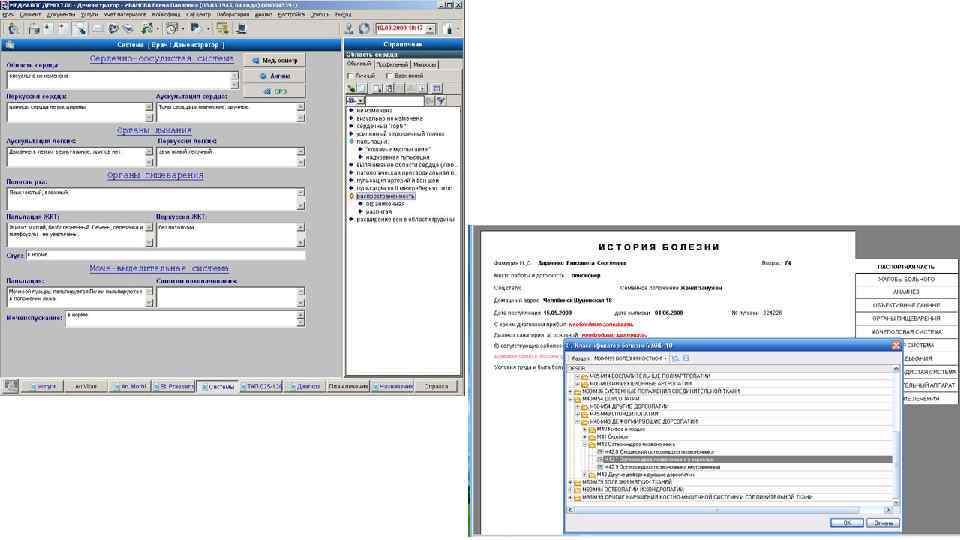Open the date and time dropdown arrow
Screen dimensions: 960x540
pyautogui.click(x=430, y=28)
